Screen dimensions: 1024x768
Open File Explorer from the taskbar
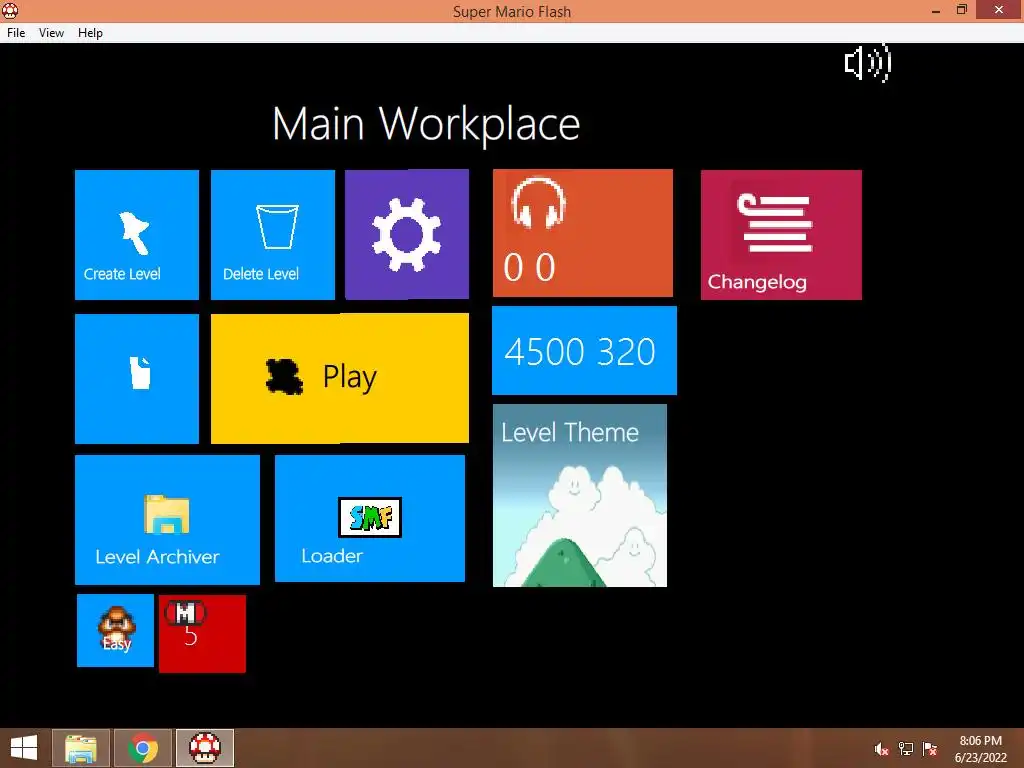[x=81, y=748]
